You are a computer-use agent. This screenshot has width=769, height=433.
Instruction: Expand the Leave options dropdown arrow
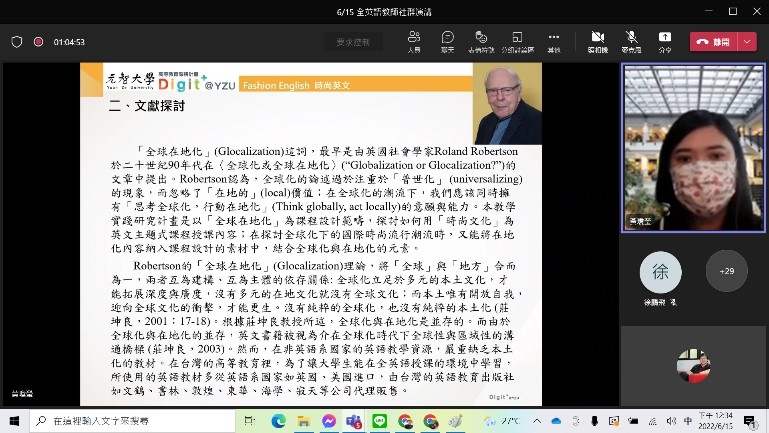(747, 41)
